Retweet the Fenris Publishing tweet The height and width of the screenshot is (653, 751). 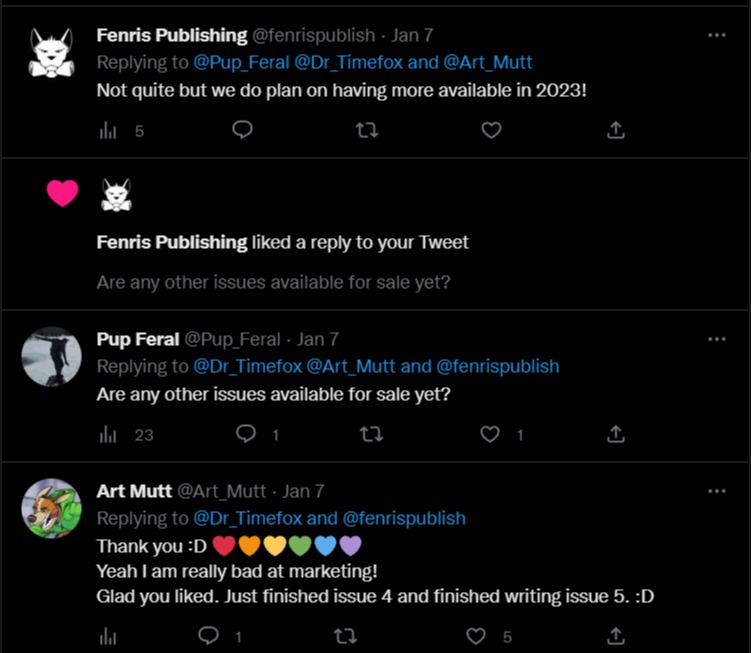point(367,130)
